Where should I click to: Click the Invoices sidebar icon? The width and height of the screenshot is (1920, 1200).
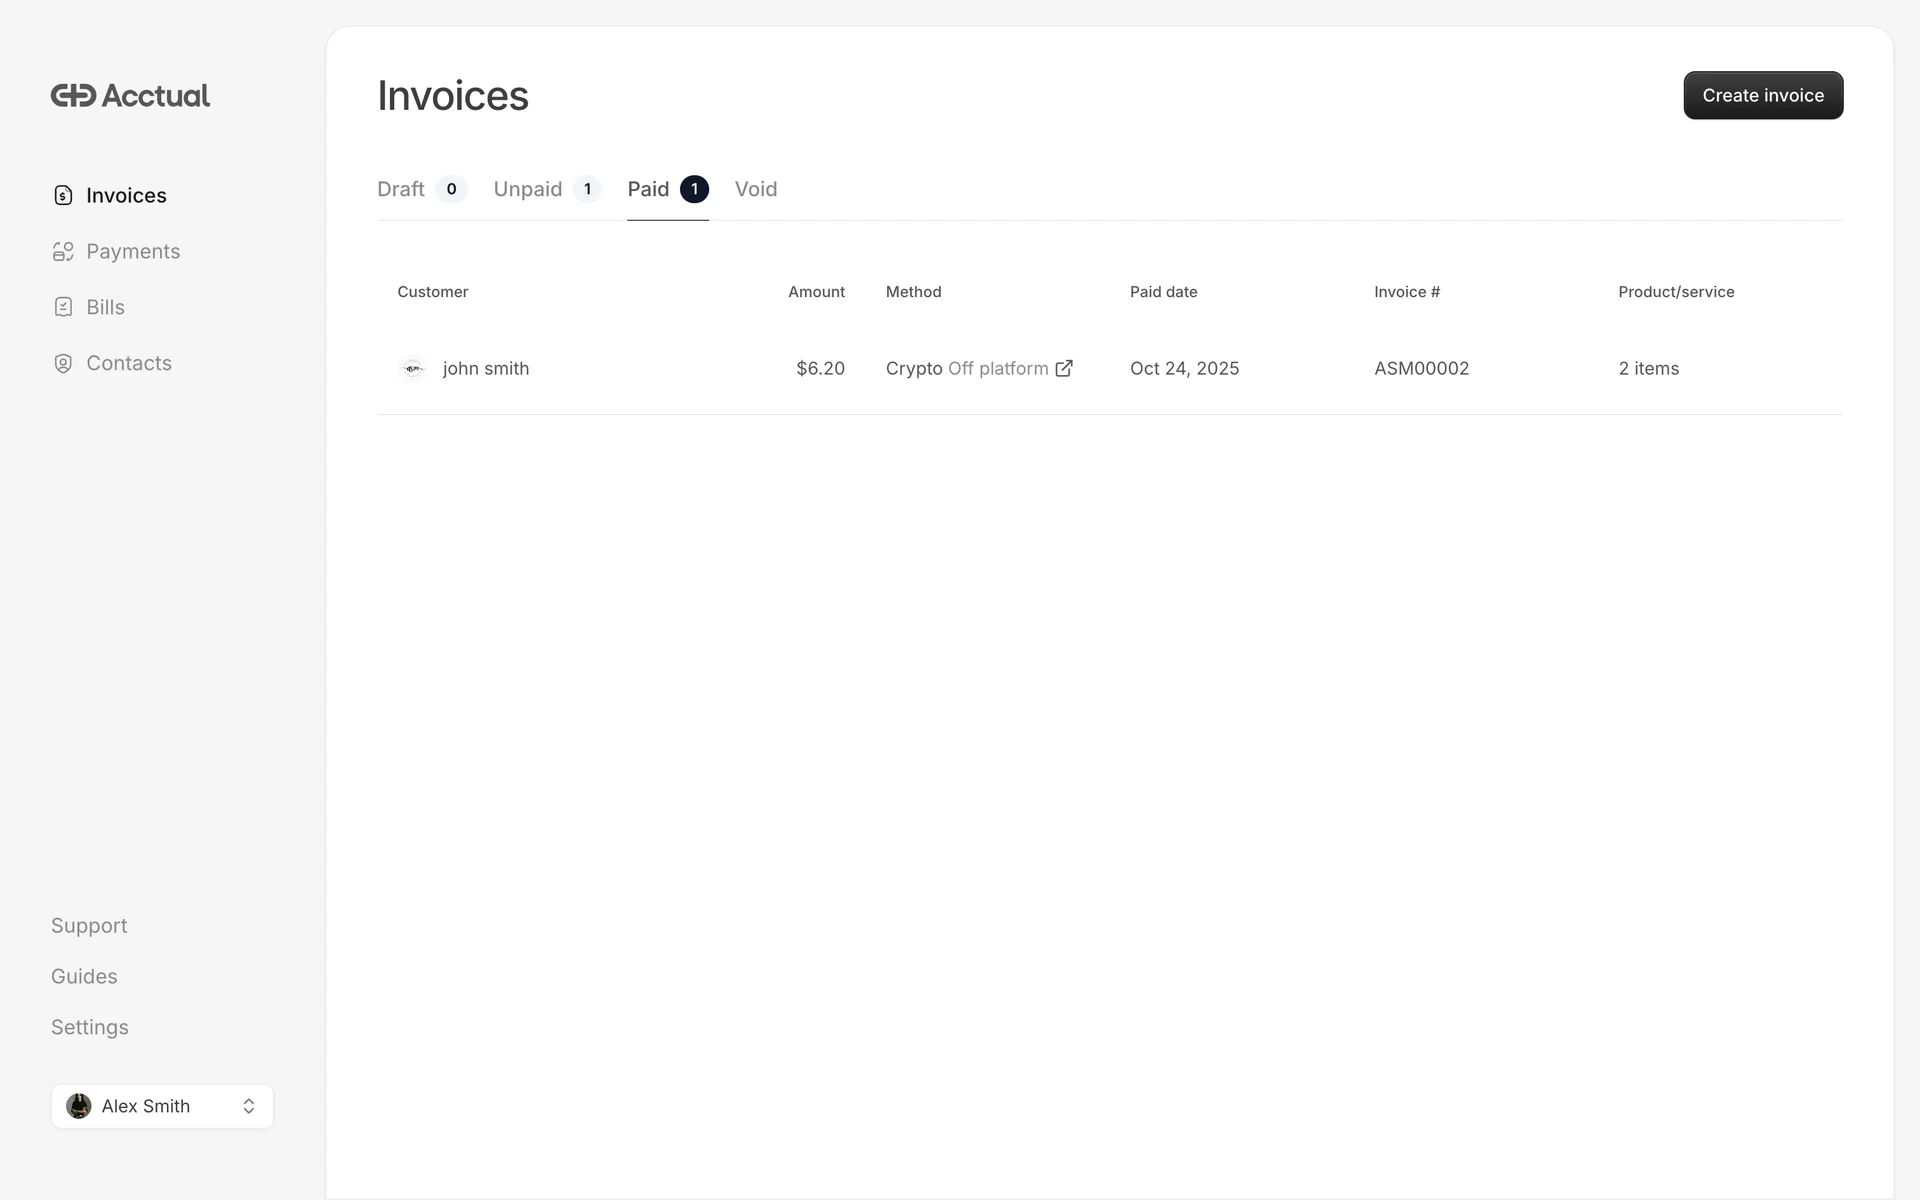click(63, 195)
